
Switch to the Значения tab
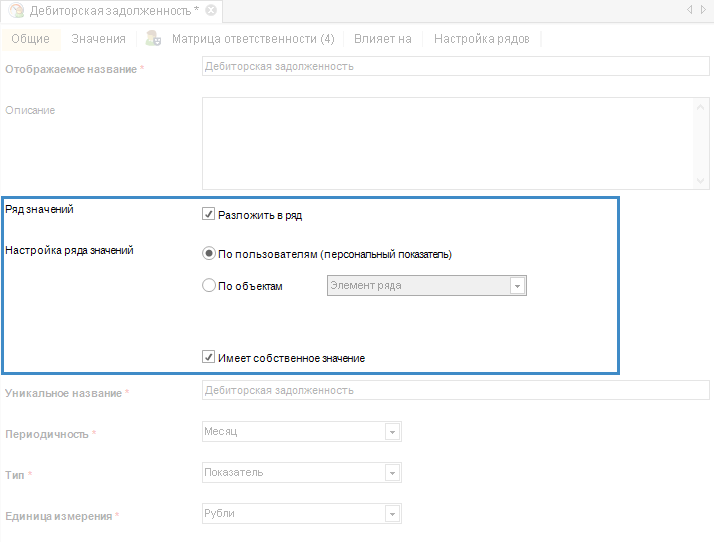pyautogui.click(x=98, y=39)
